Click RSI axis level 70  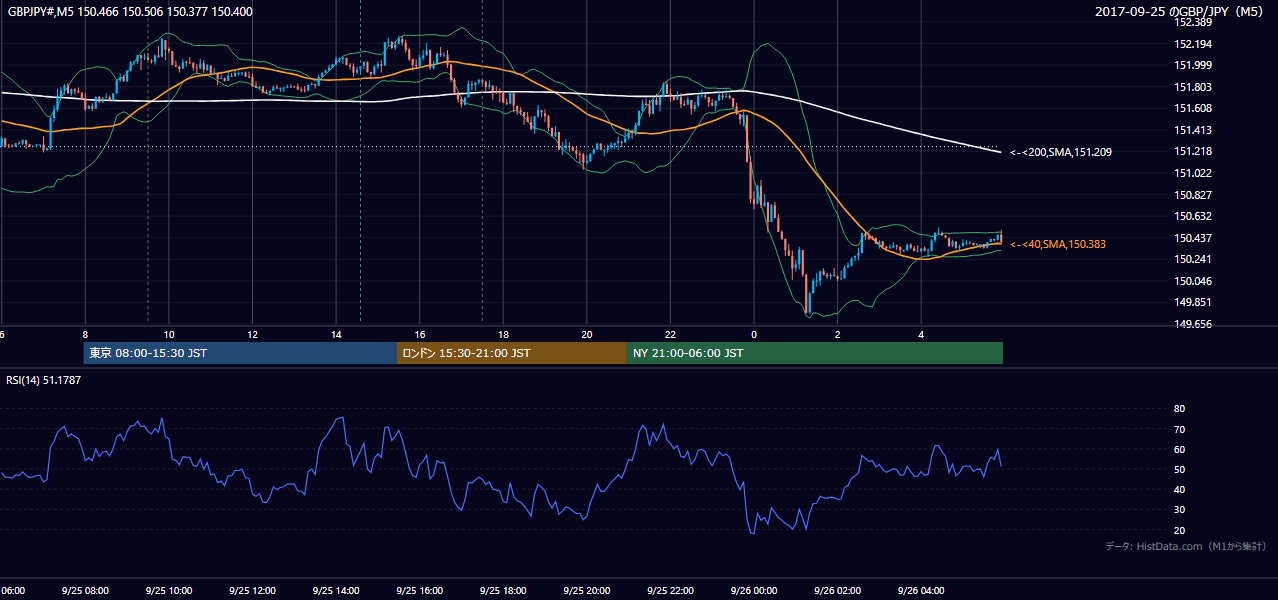[1179, 429]
